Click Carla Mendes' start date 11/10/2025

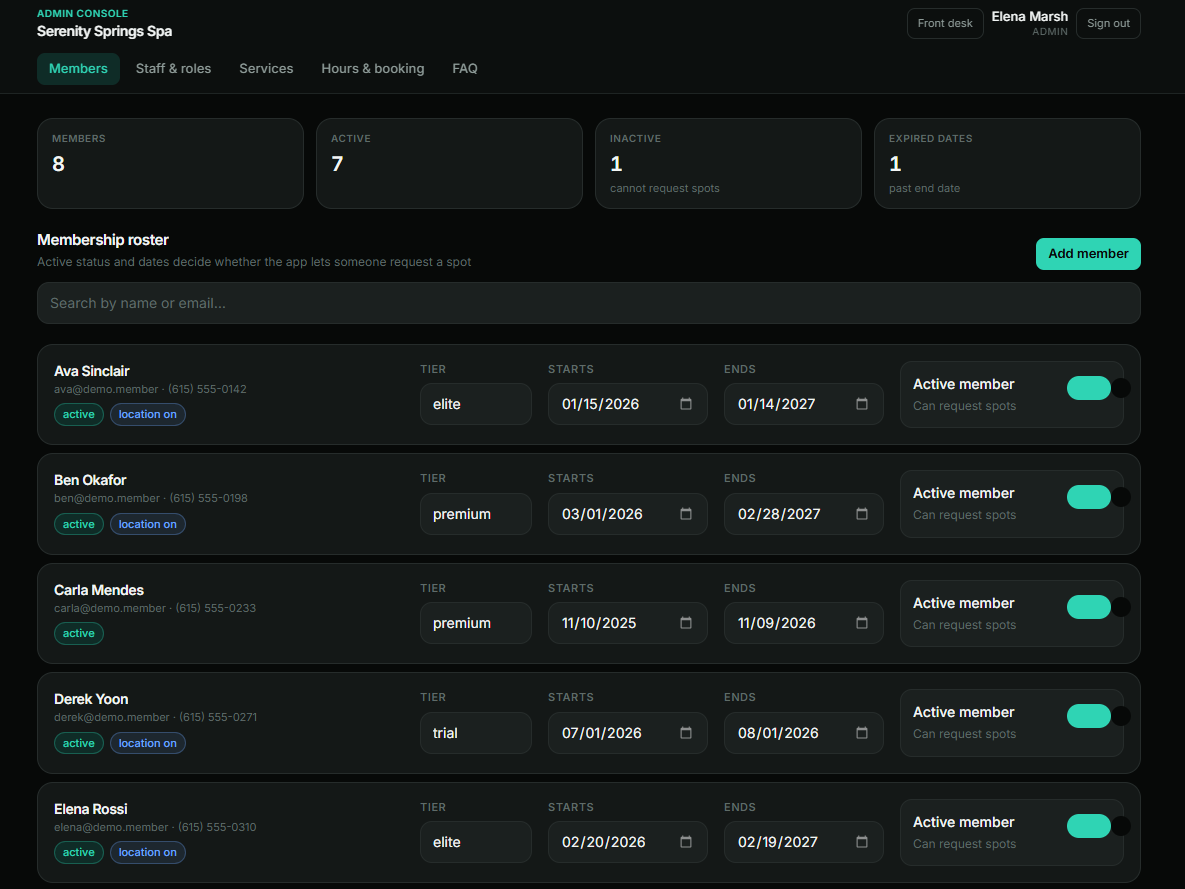(x=599, y=623)
